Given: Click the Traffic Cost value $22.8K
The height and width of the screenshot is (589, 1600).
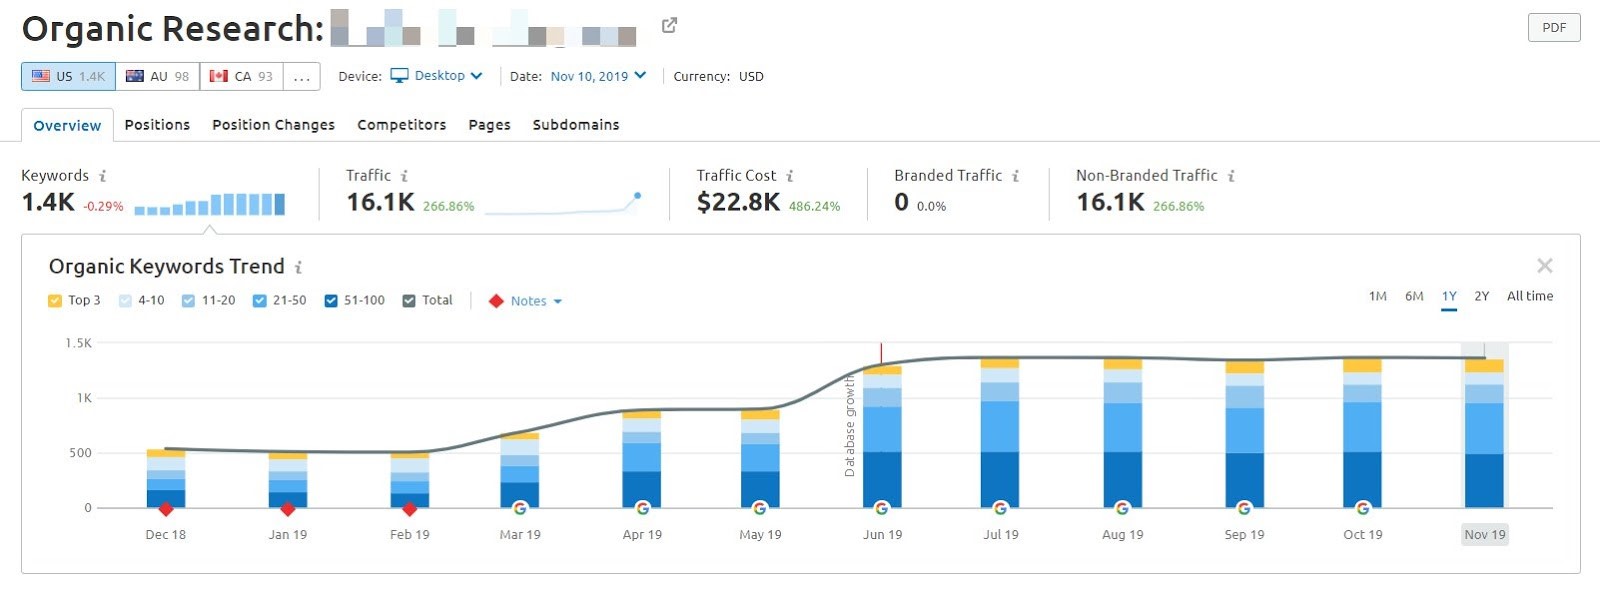Looking at the screenshot, I should click(738, 203).
